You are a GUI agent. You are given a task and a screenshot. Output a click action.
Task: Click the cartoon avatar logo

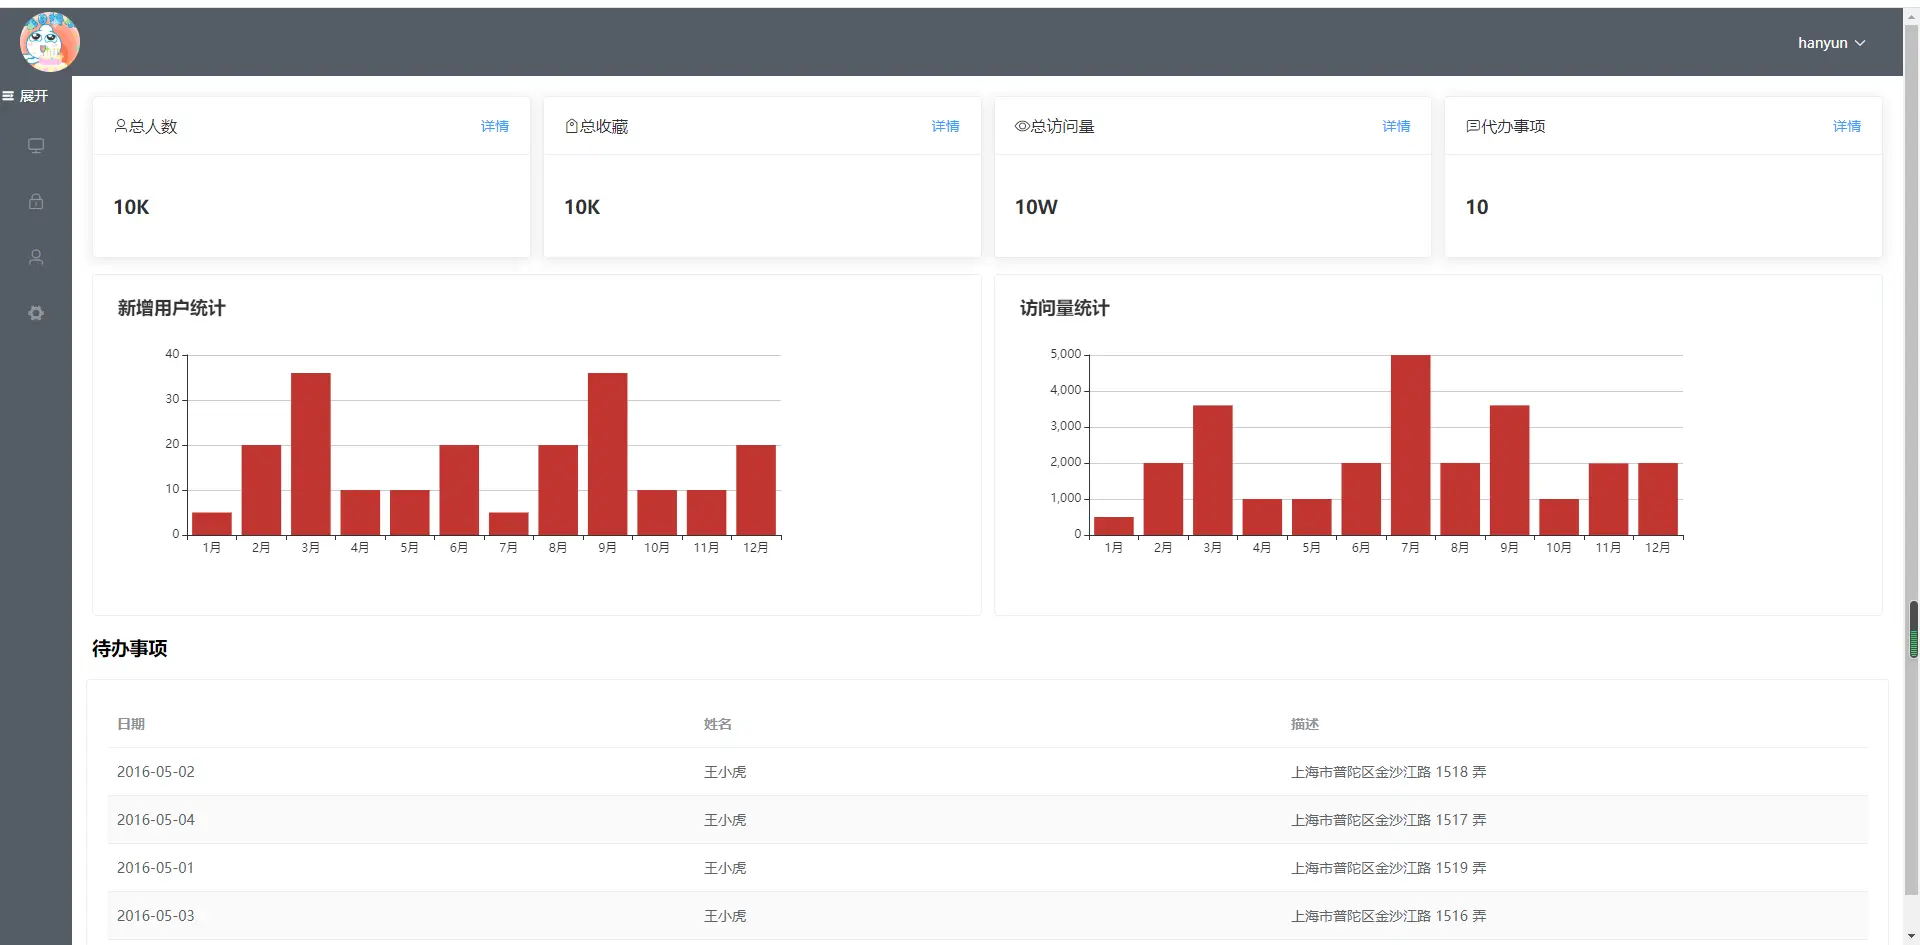coord(49,42)
